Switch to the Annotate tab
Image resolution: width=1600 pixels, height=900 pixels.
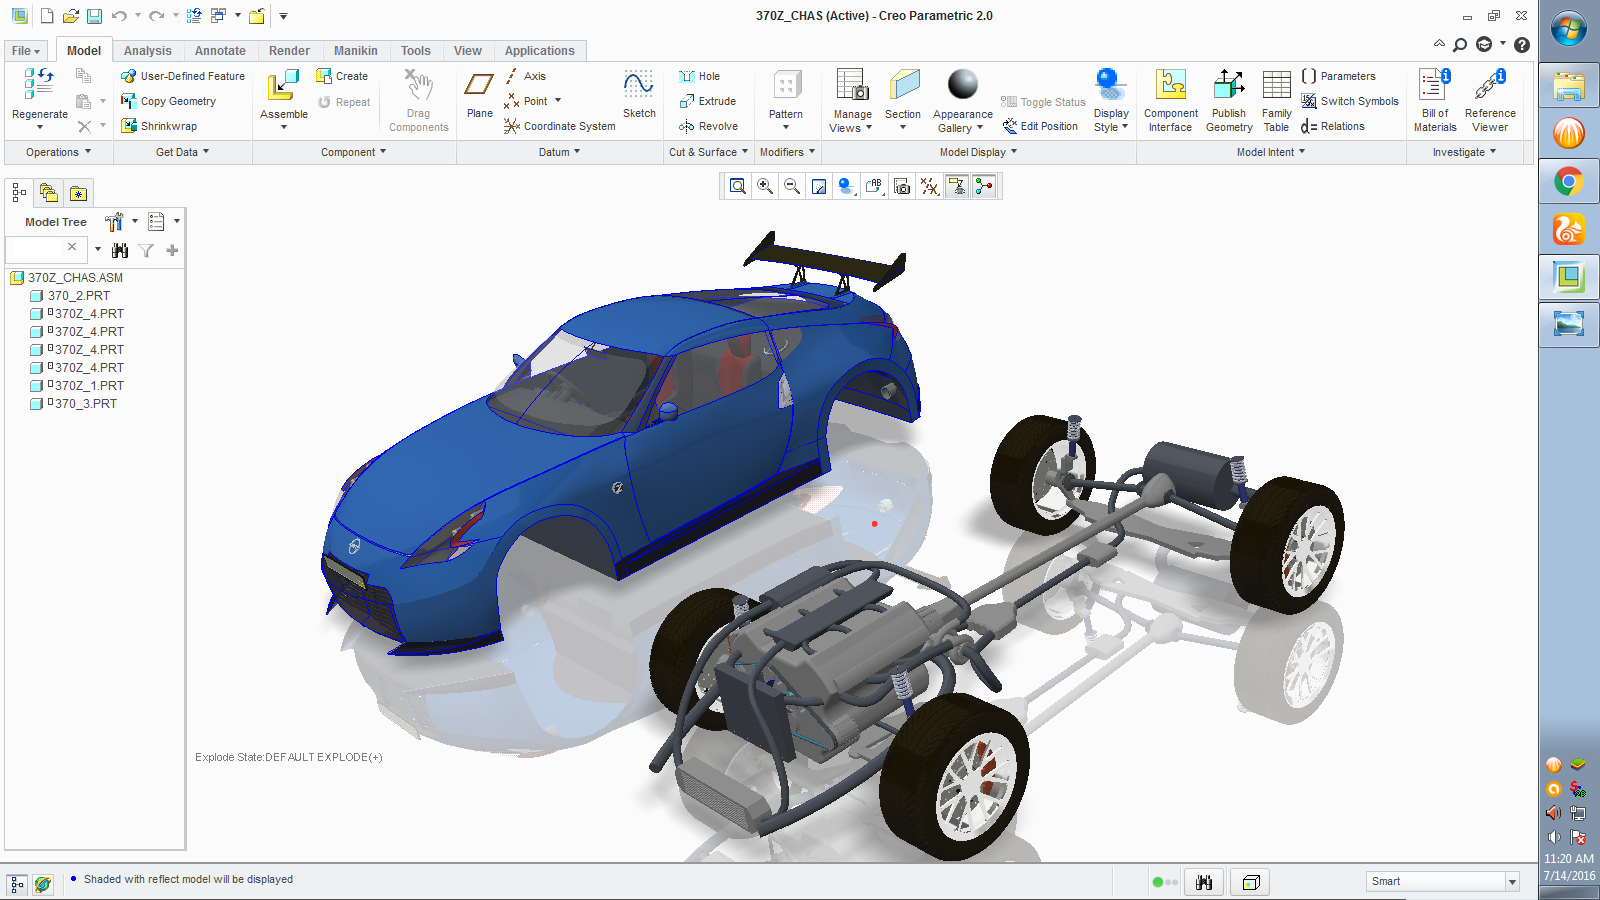pyautogui.click(x=220, y=51)
